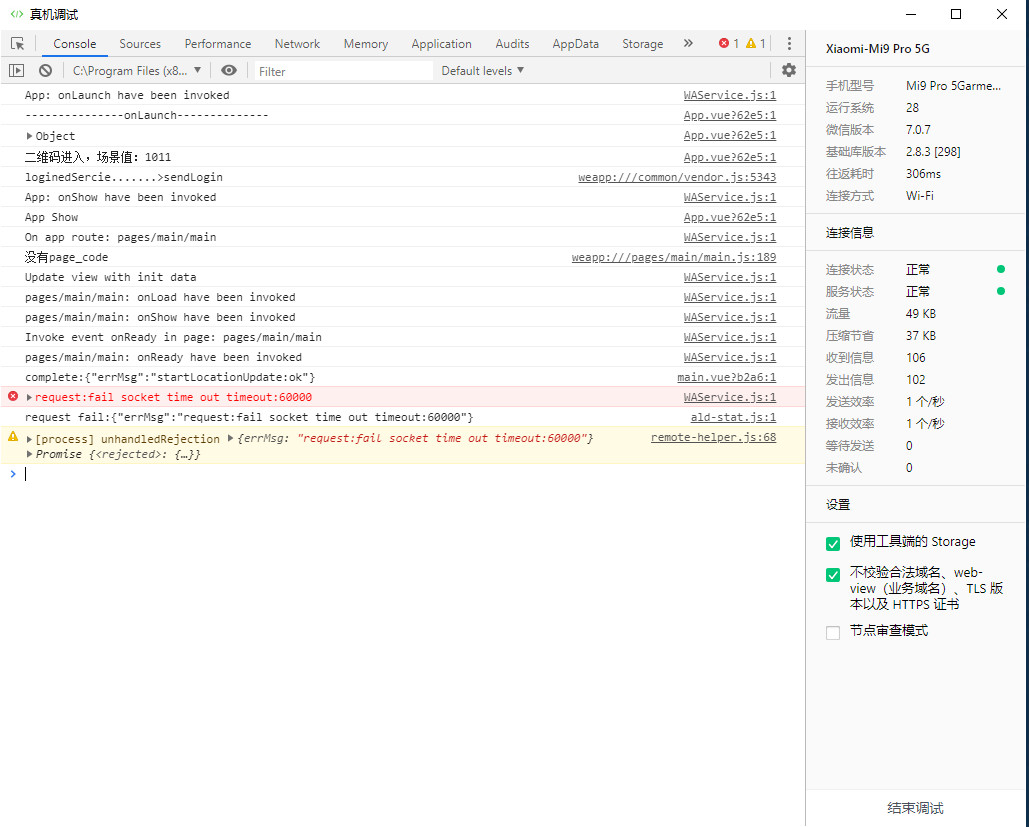Toggle the console sidebar panel icon
1029x827 pixels.
point(16,71)
